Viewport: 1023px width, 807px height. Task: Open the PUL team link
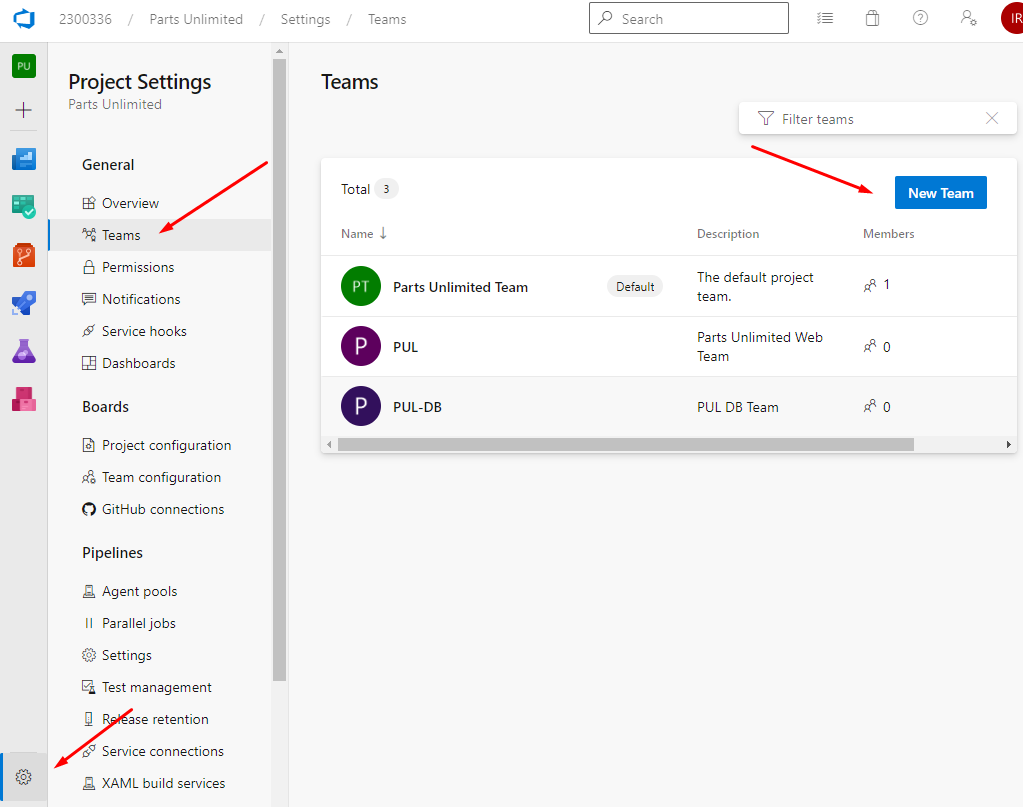pyautogui.click(x=405, y=347)
